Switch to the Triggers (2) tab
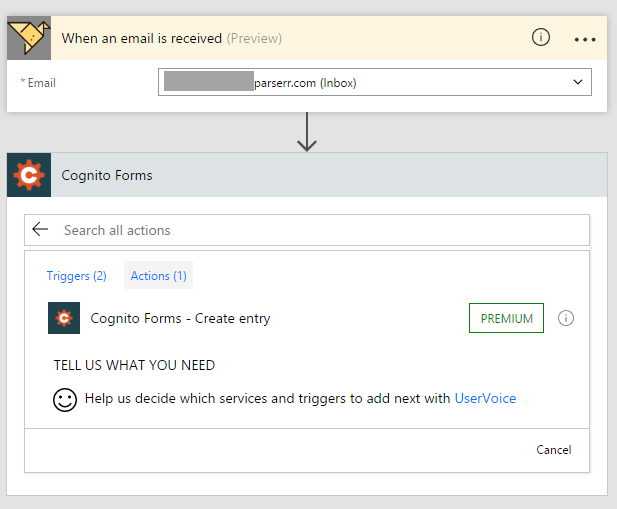The height and width of the screenshot is (509, 617). (x=76, y=275)
